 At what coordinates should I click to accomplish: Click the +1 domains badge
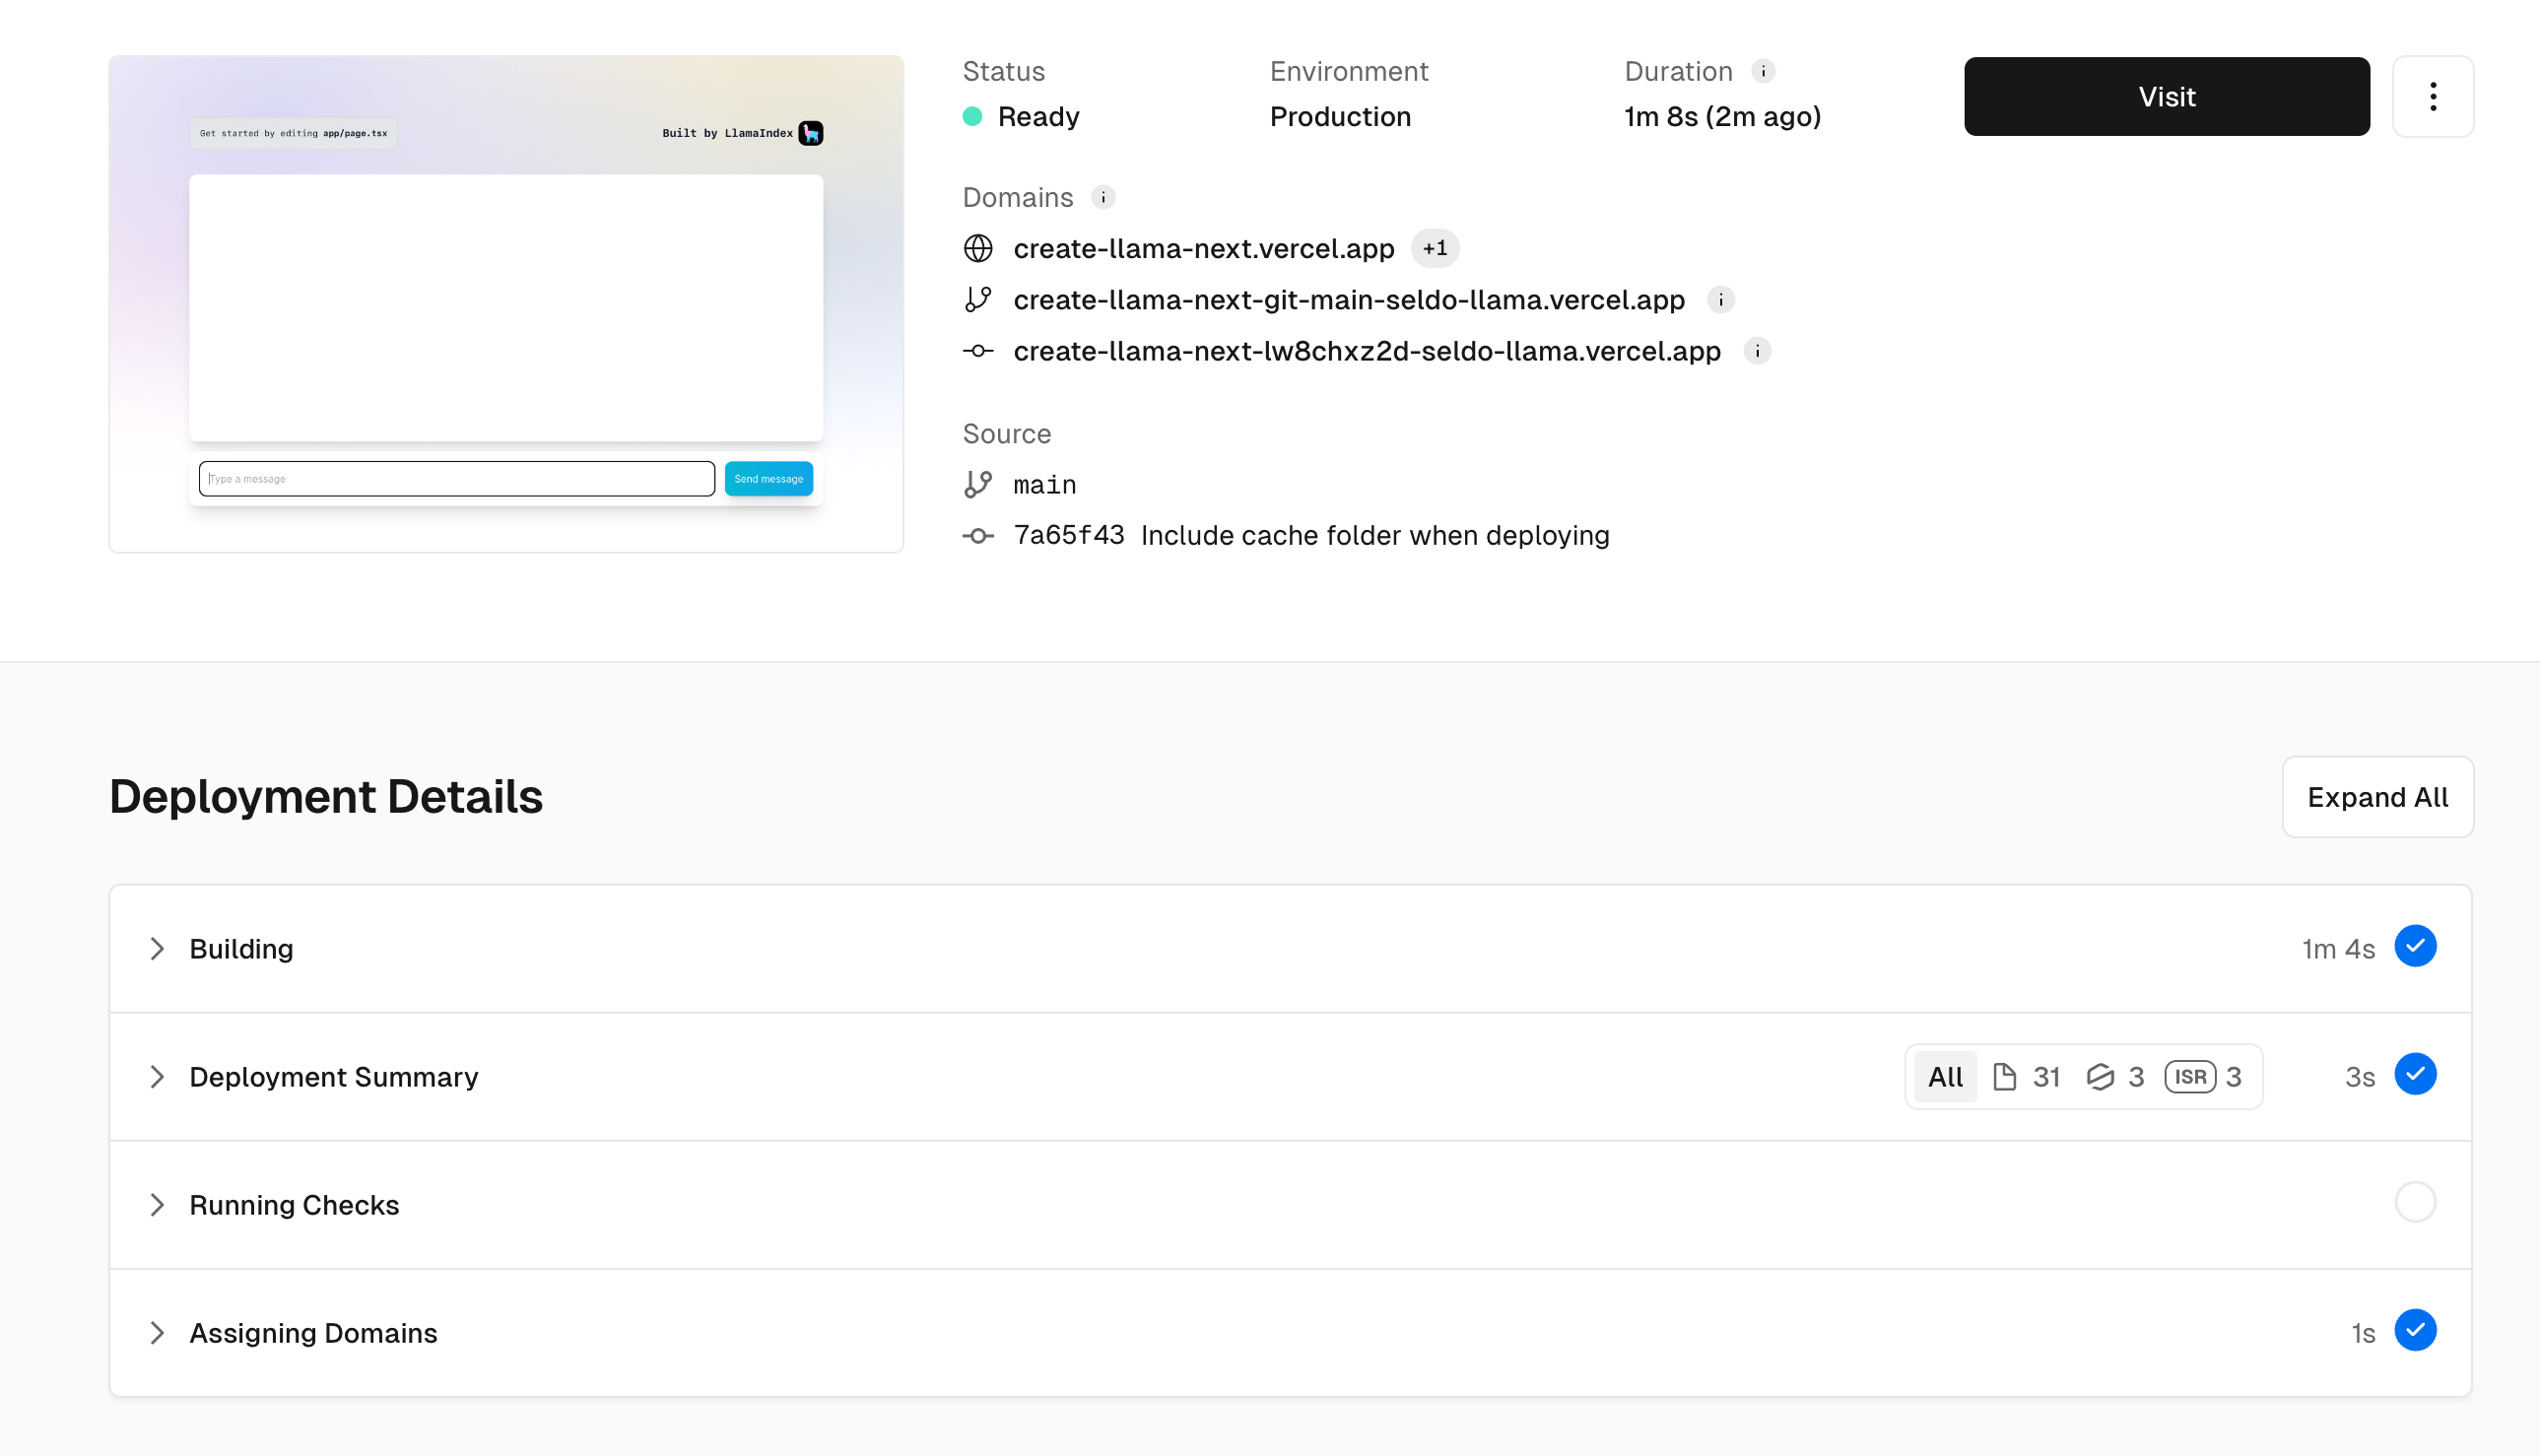1434,248
